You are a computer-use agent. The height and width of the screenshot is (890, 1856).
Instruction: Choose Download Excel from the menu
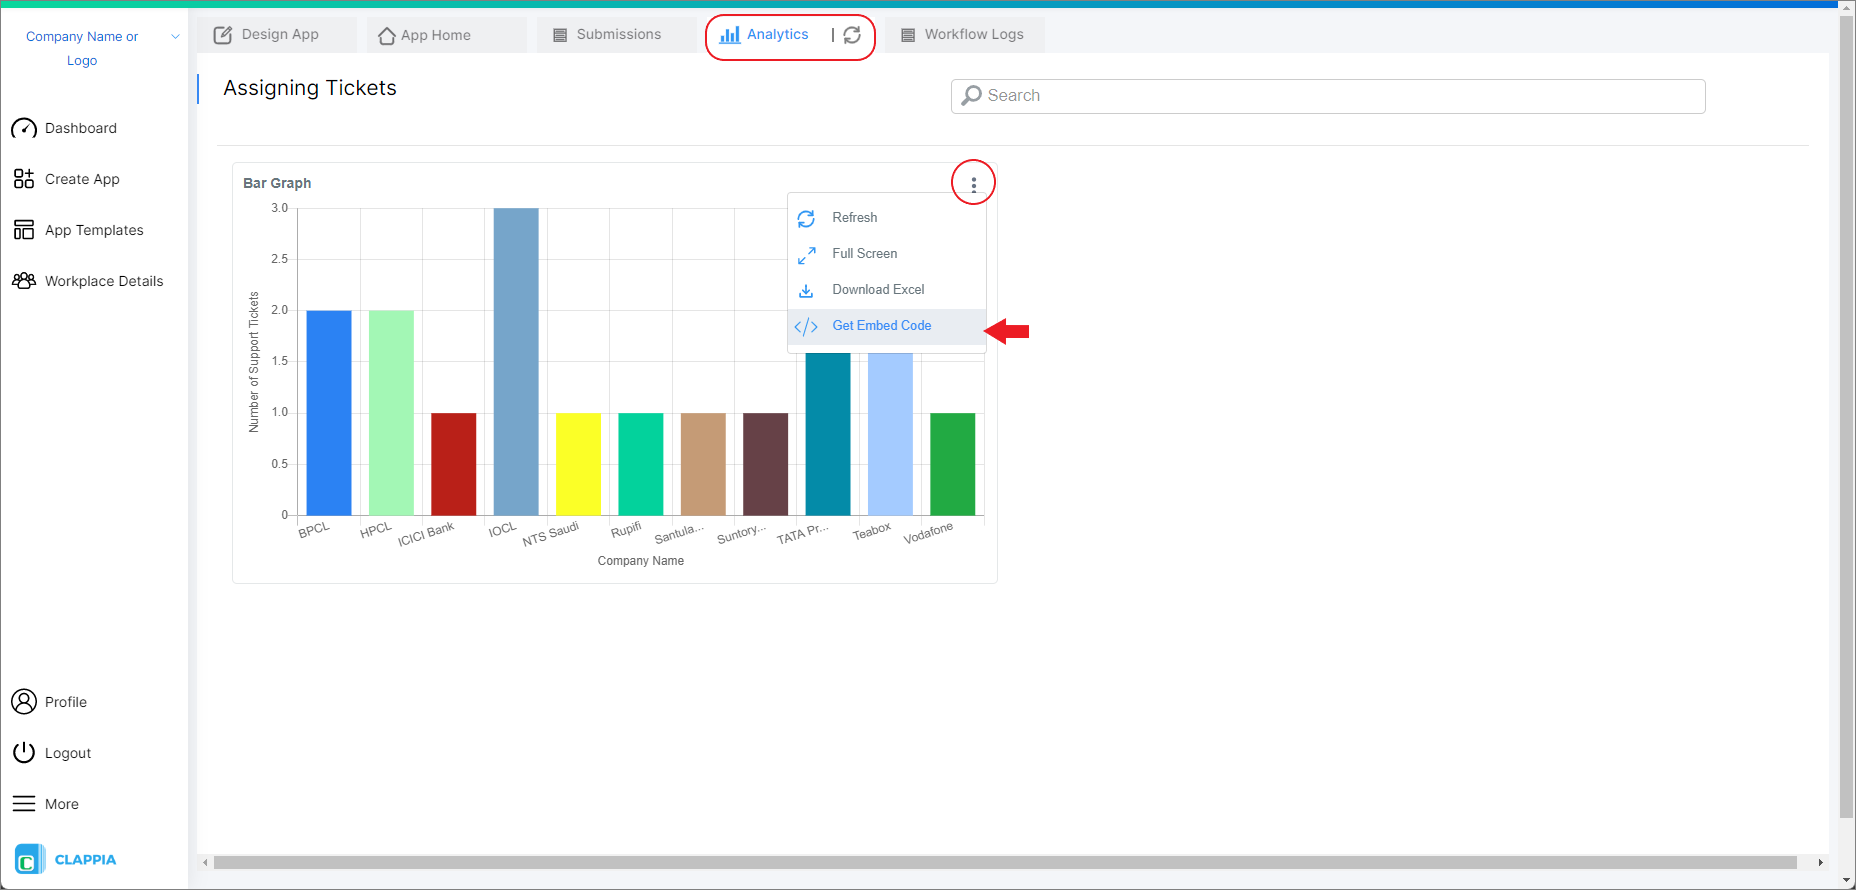(x=887, y=290)
